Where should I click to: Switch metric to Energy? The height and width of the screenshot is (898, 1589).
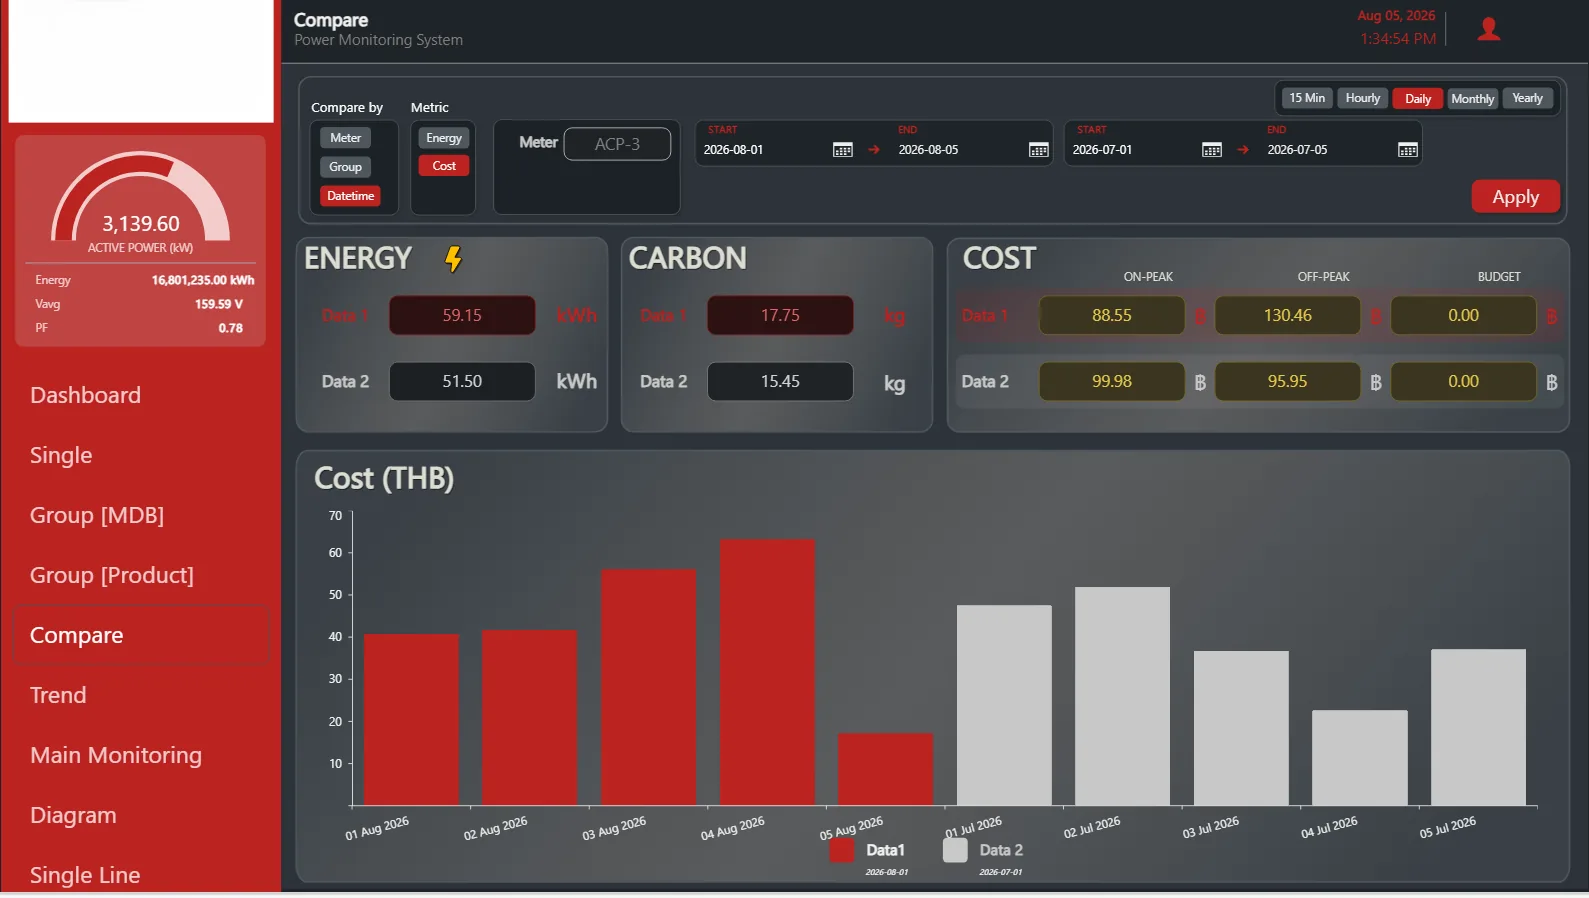tap(444, 138)
